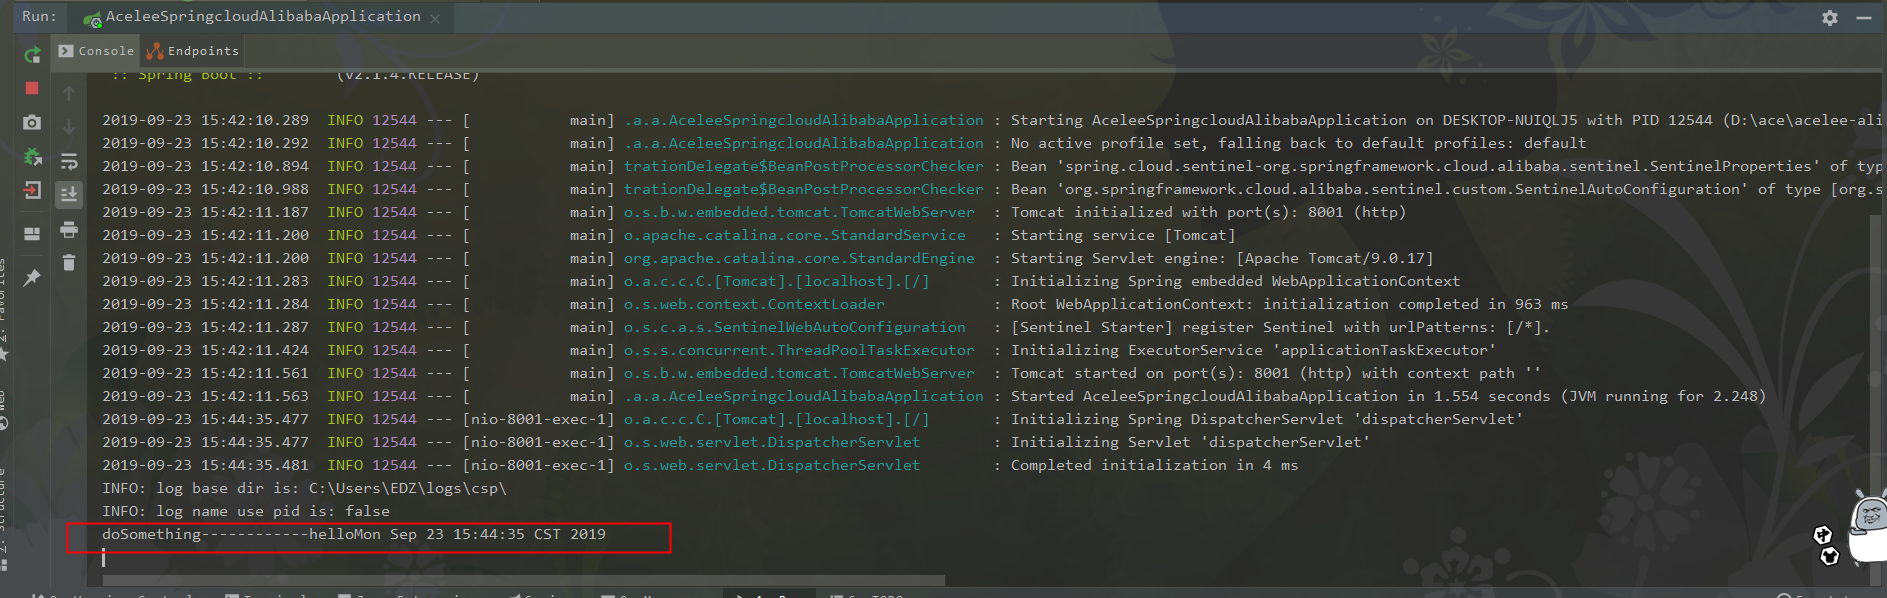Switch to the Endpoints tab
This screenshot has width=1887, height=598.
[193, 51]
